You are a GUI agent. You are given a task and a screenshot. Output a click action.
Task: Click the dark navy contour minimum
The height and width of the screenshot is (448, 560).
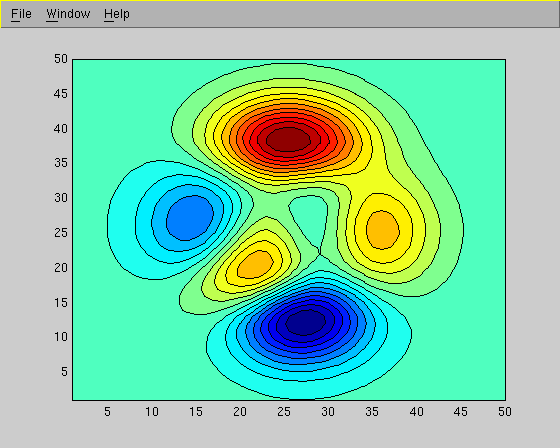pyautogui.click(x=306, y=322)
